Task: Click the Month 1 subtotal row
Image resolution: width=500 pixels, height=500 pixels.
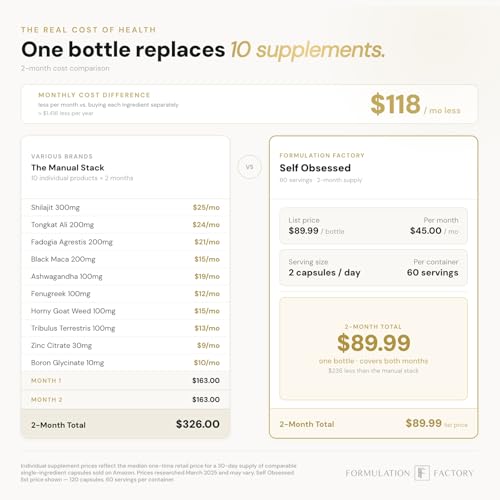Action: 126,380
